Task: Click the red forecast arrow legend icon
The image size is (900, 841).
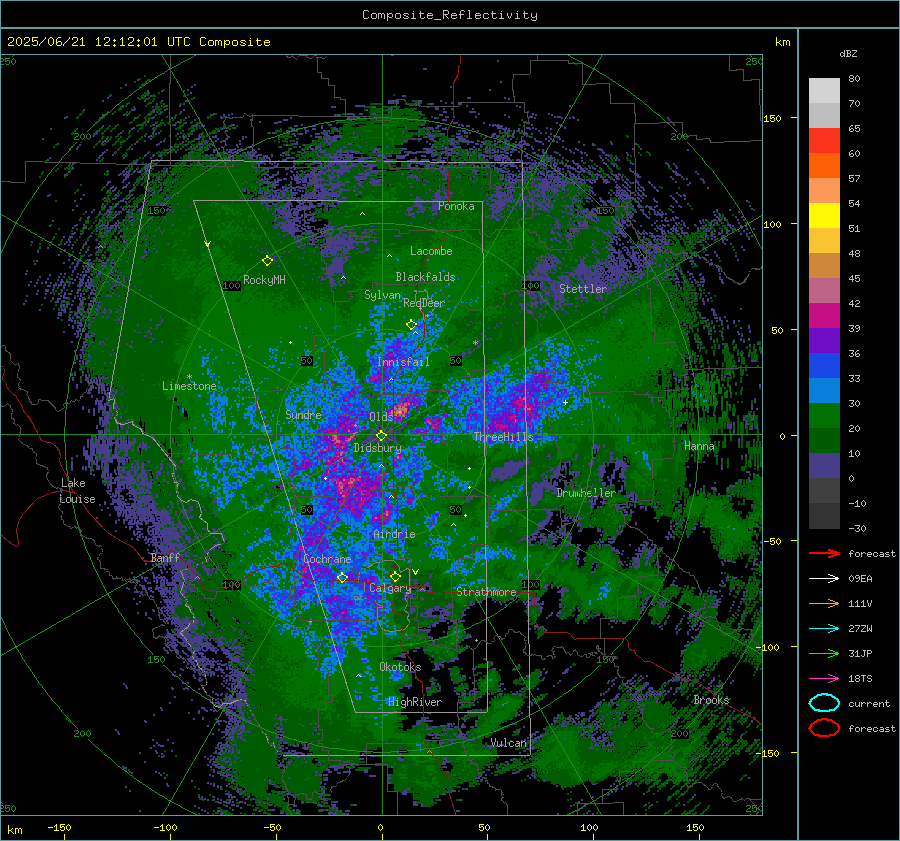Action: (x=824, y=553)
